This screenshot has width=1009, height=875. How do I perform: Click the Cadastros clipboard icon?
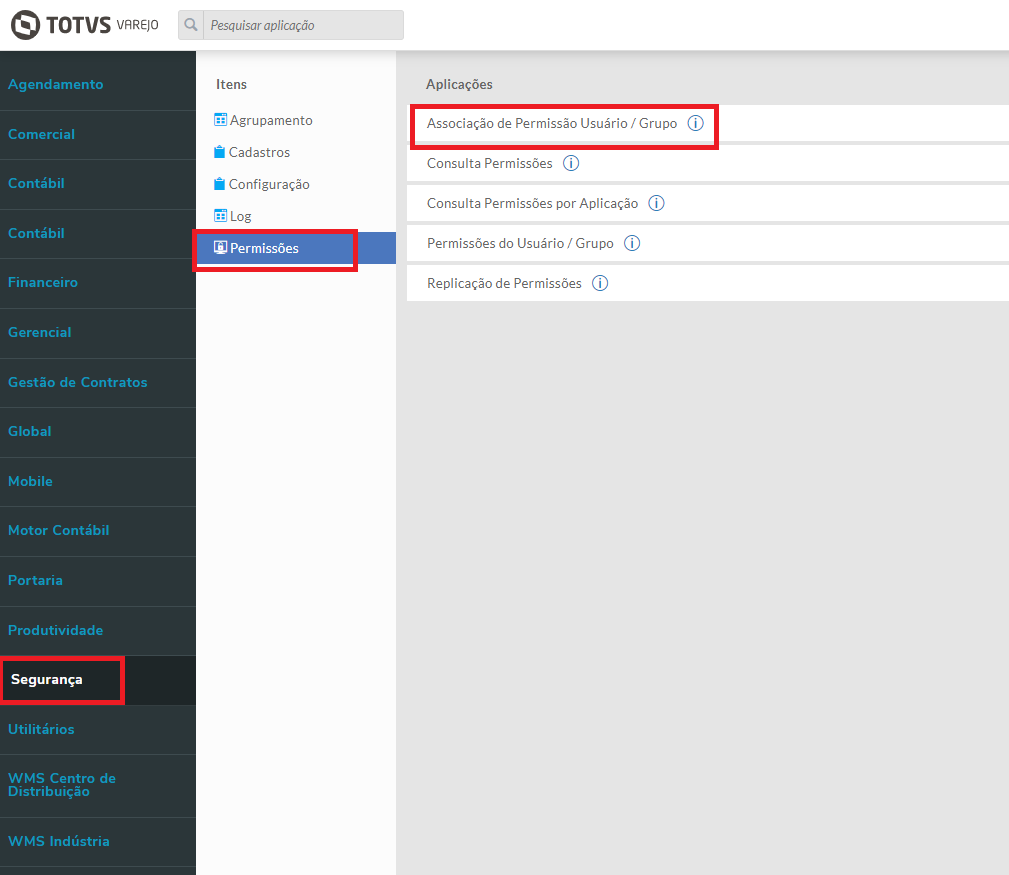[x=219, y=152]
